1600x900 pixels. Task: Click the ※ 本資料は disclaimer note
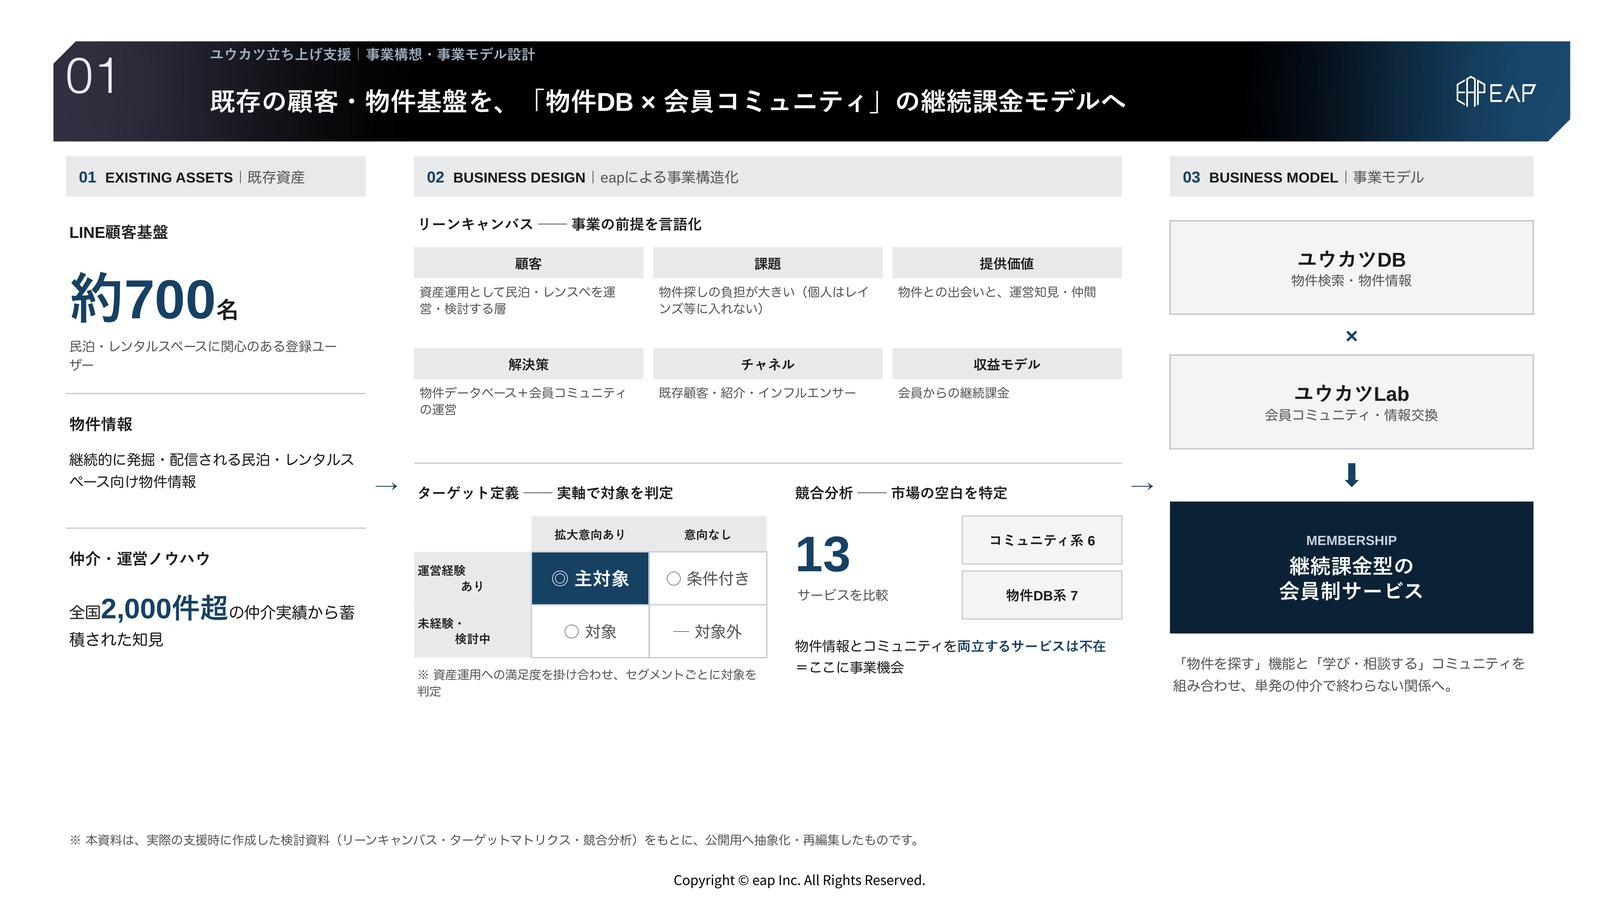click(495, 840)
